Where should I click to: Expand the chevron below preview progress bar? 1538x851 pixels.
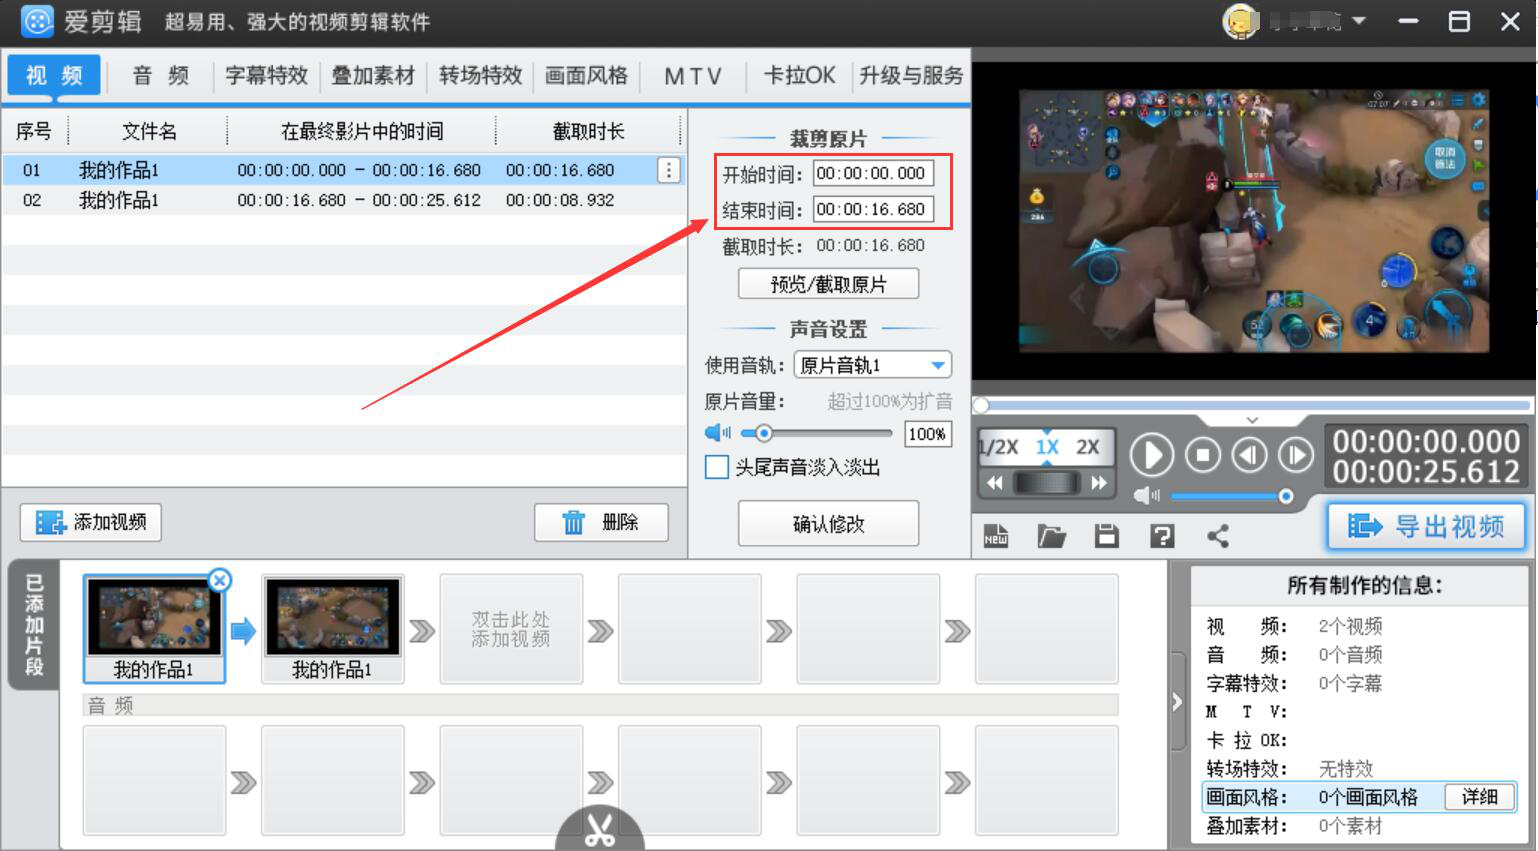(x=1252, y=420)
